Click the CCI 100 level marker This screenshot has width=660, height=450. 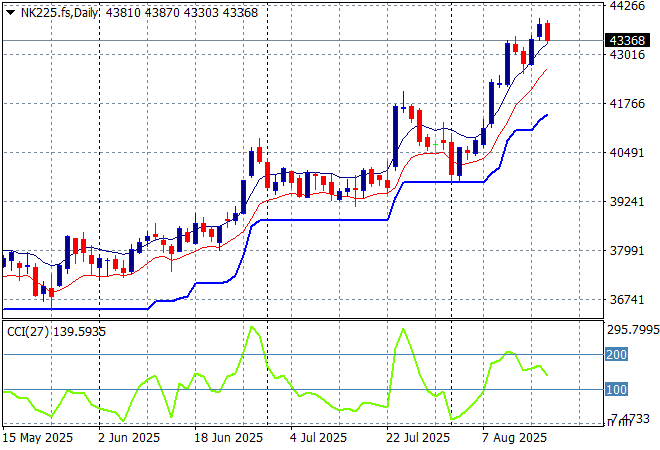pos(616,389)
